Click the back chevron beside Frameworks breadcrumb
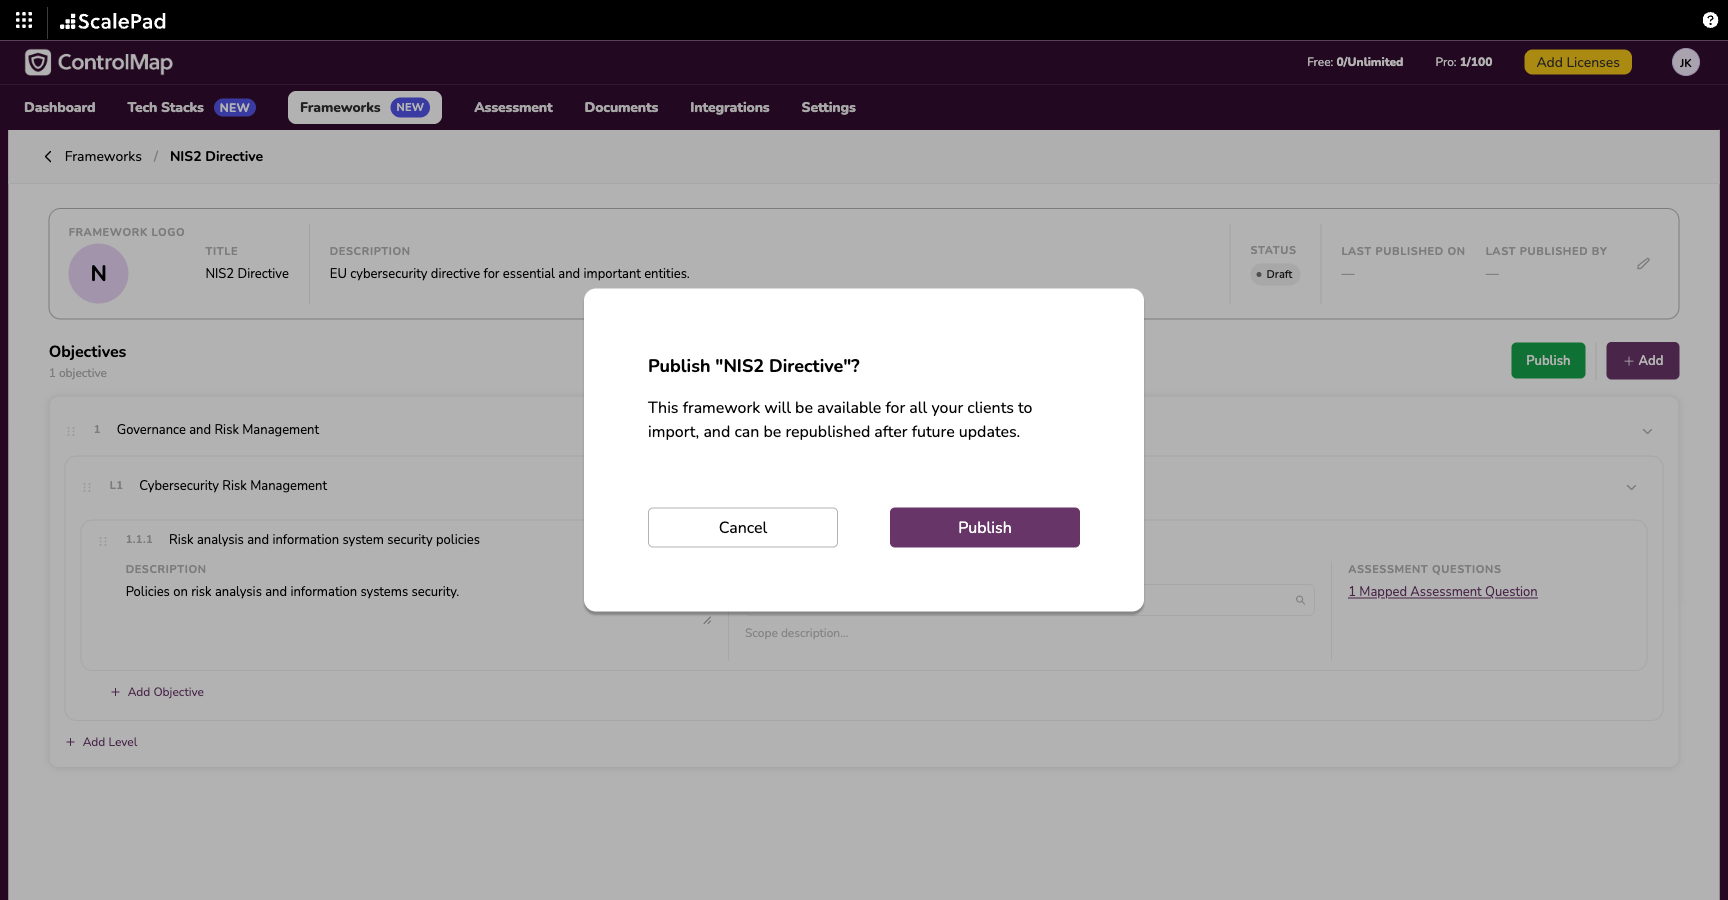The width and height of the screenshot is (1728, 900). click(48, 157)
